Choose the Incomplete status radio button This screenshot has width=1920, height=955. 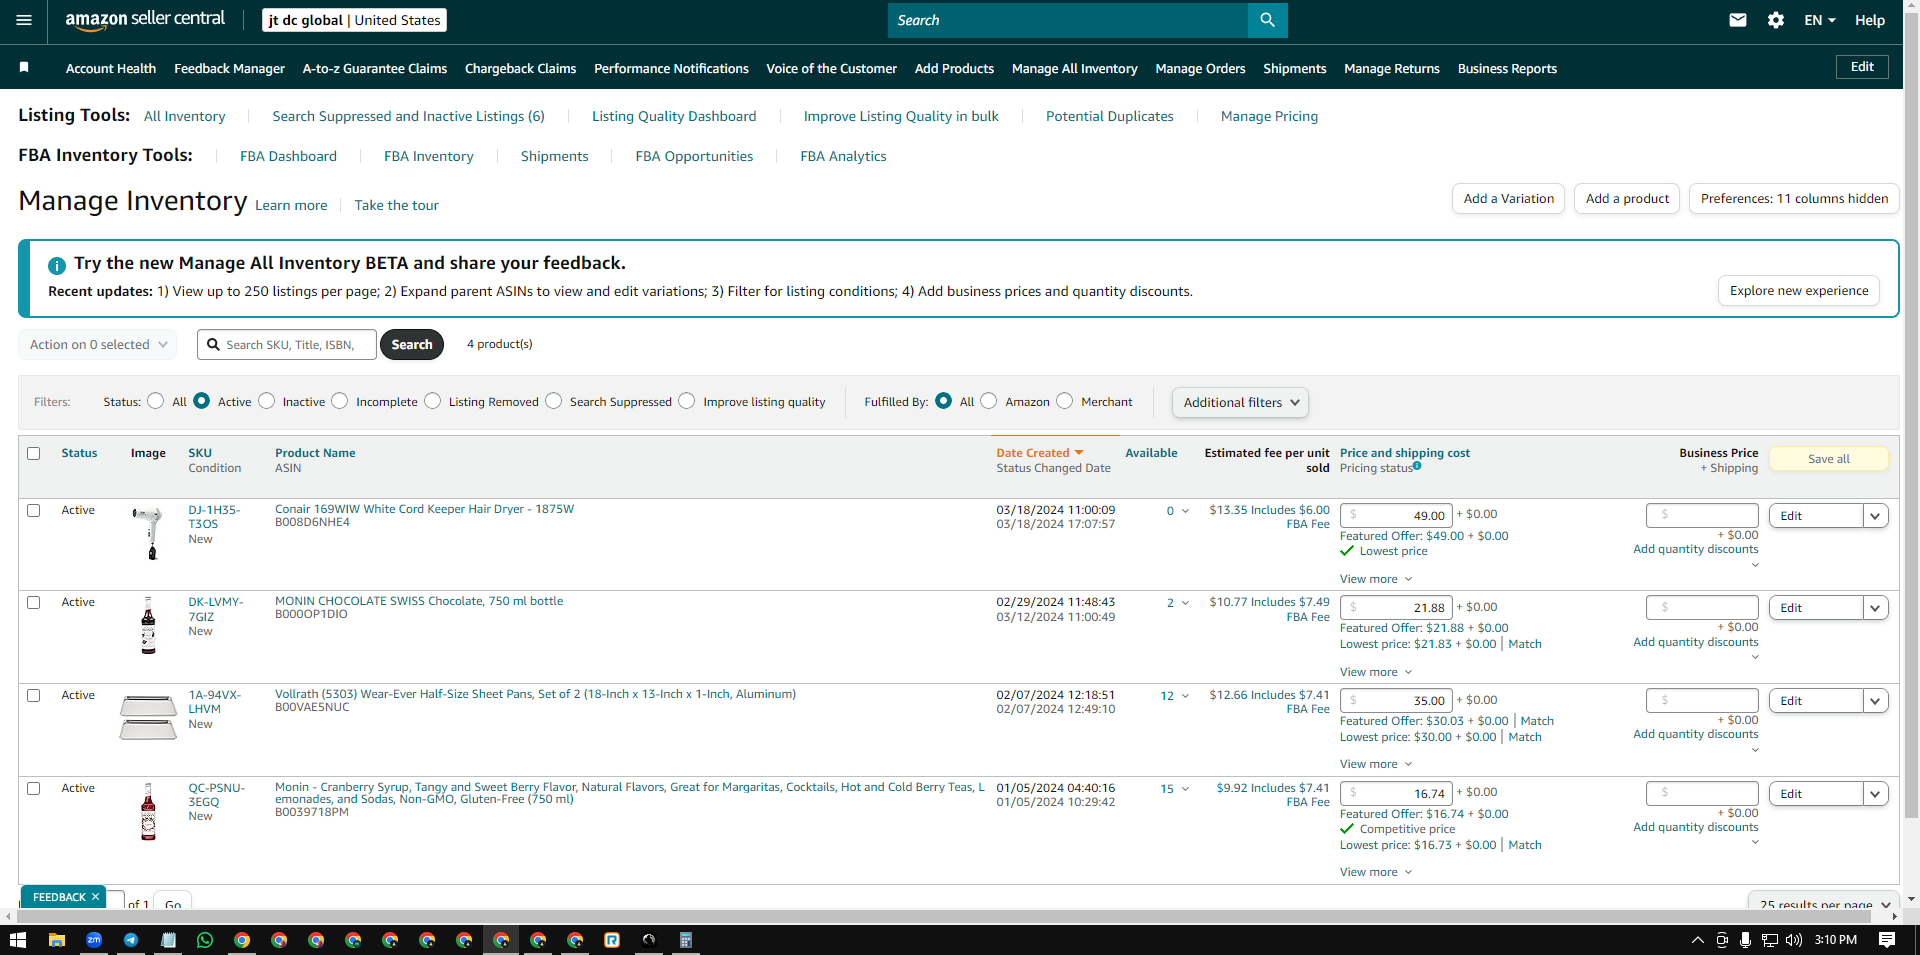(x=340, y=401)
